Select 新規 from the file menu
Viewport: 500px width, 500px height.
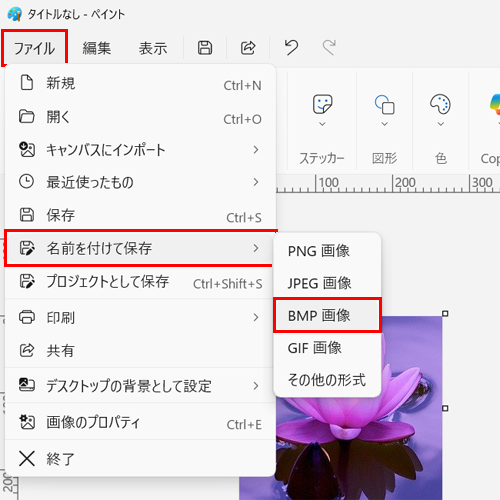(x=140, y=83)
